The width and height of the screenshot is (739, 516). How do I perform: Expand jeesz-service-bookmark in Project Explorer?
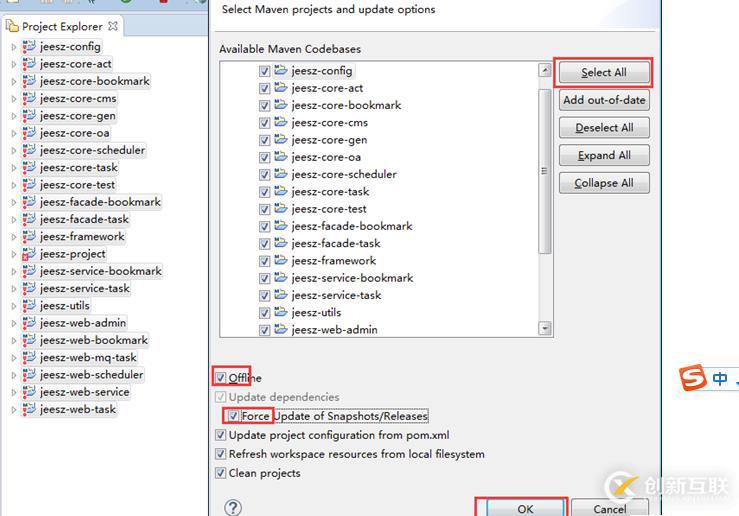click(14, 271)
